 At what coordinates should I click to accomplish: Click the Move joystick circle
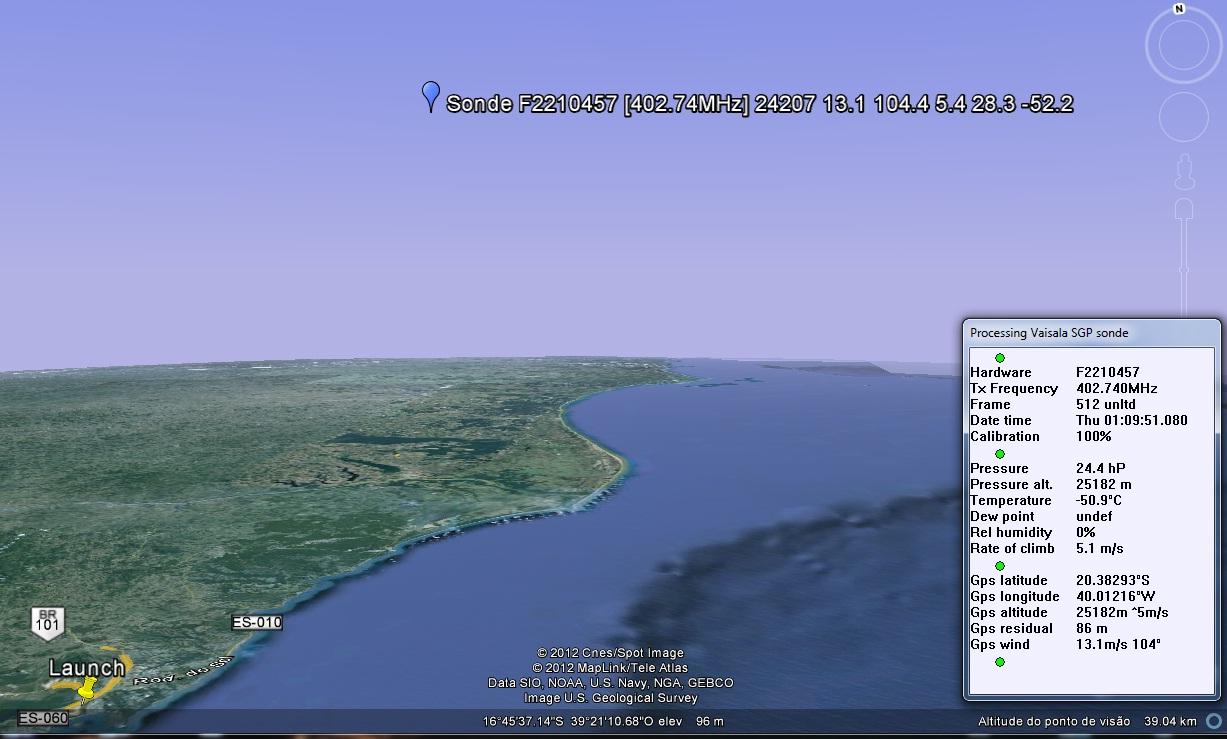pyautogui.click(x=1183, y=117)
